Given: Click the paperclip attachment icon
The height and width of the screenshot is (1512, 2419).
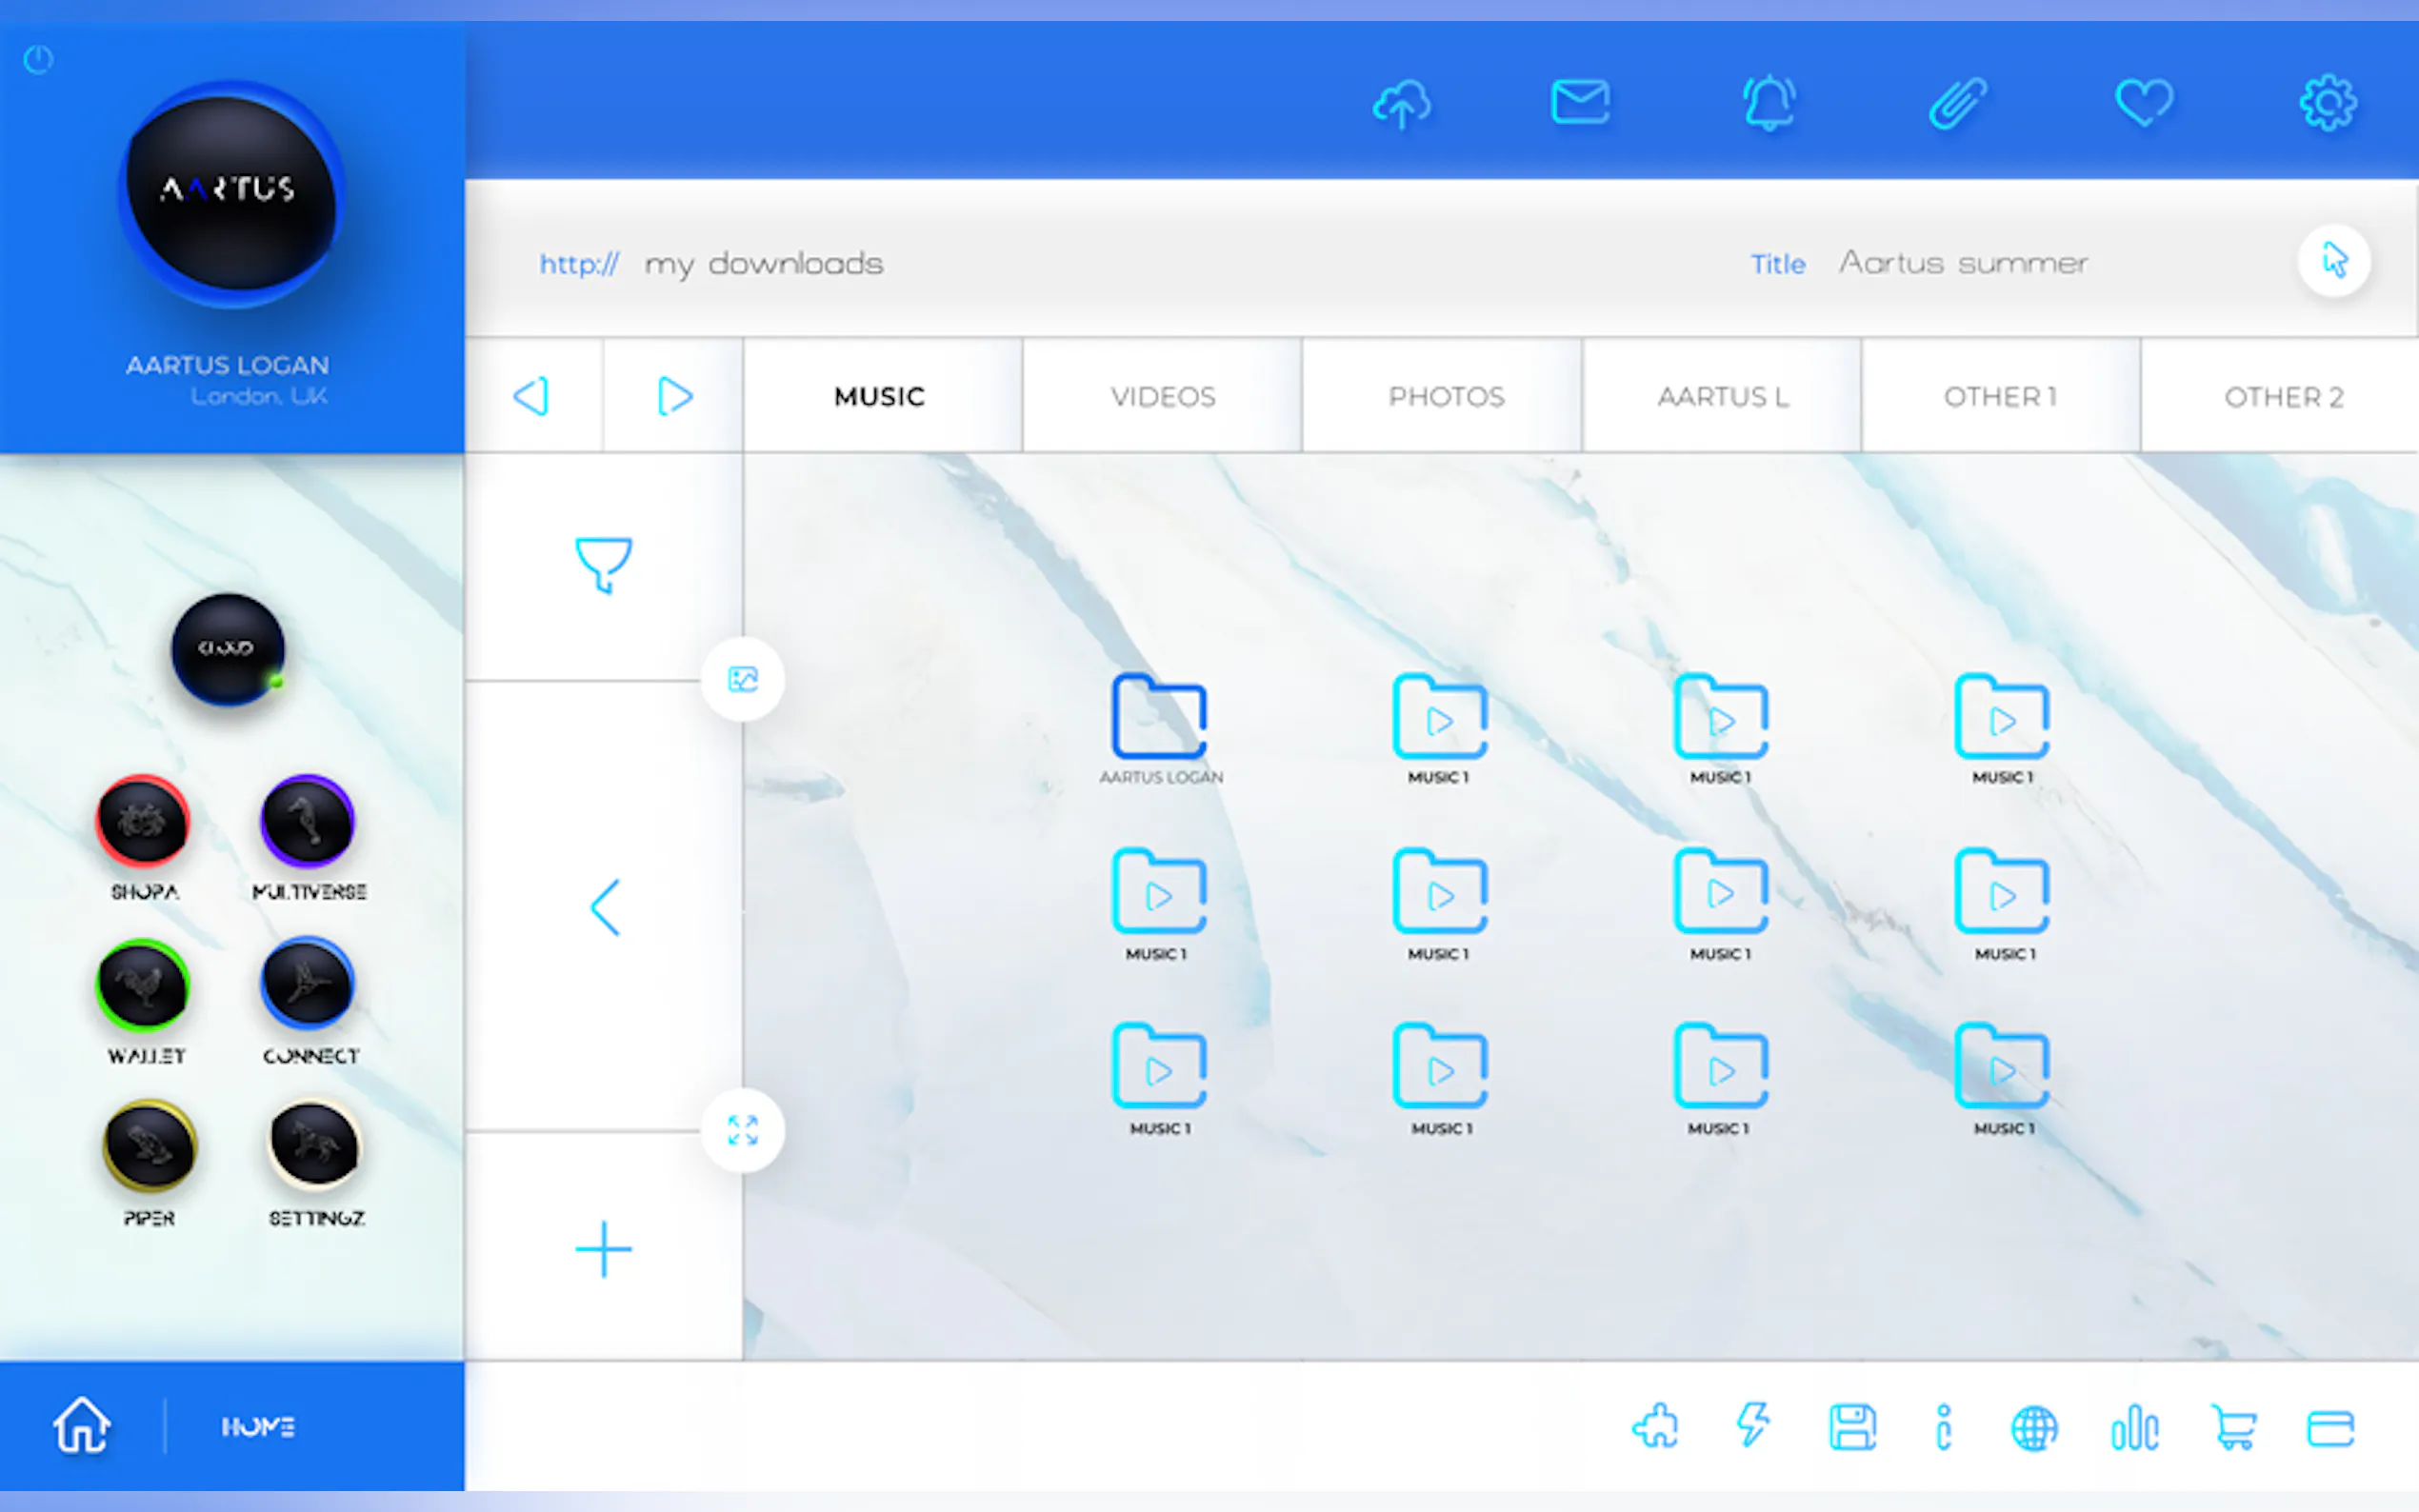Looking at the screenshot, I should 1957,102.
